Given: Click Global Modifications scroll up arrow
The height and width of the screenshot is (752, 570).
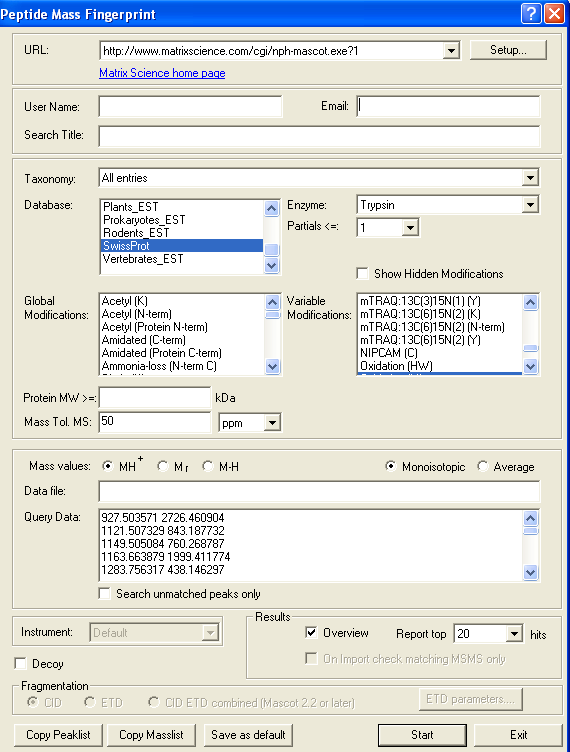Looking at the screenshot, I should pos(272,302).
